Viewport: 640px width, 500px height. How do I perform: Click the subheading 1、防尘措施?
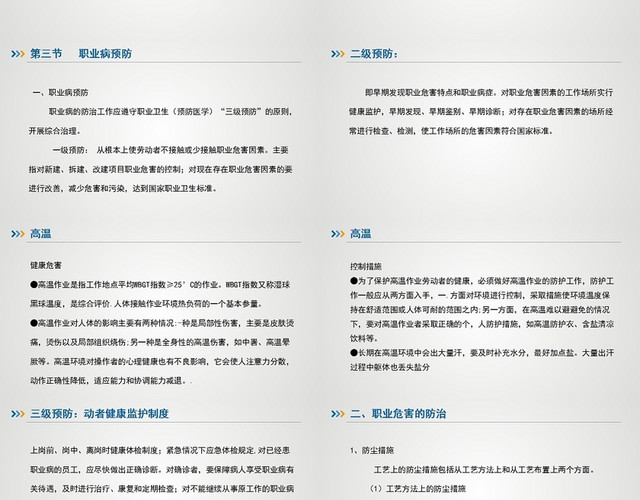point(372,451)
